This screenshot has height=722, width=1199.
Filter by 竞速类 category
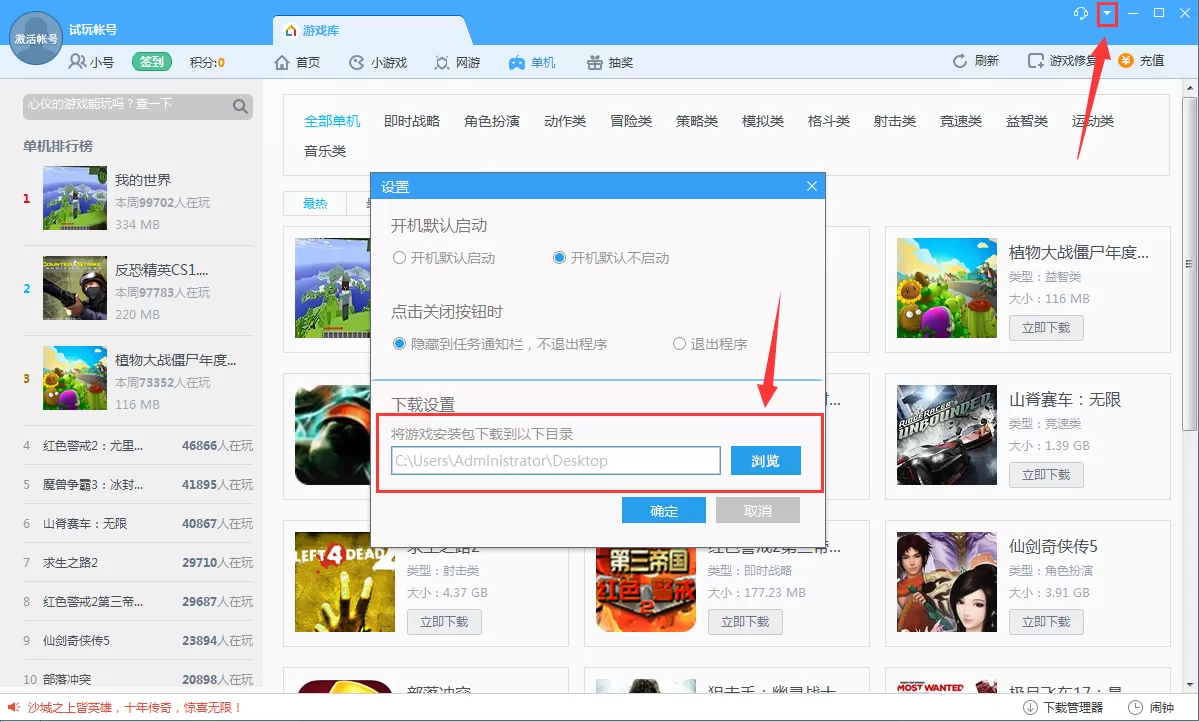(960, 121)
